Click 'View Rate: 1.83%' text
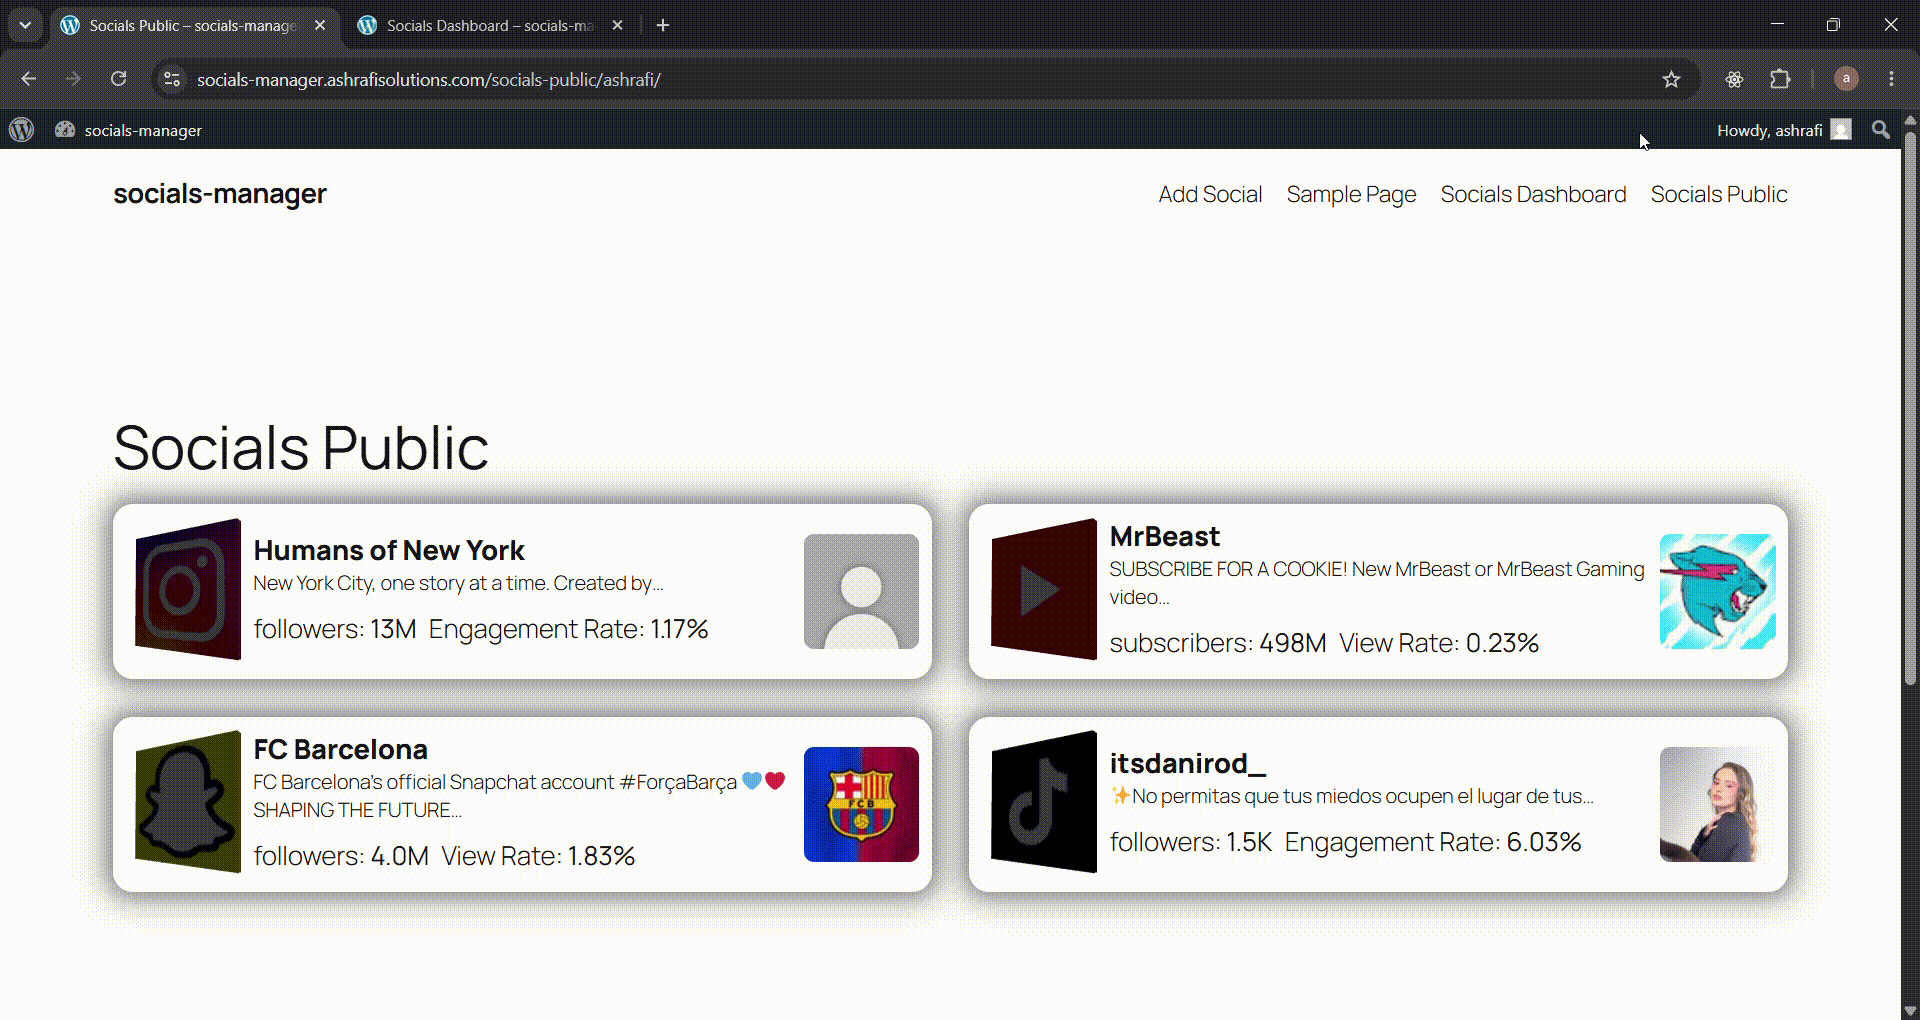Viewport: 1920px width, 1020px height. pyautogui.click(x=538, y=856)
